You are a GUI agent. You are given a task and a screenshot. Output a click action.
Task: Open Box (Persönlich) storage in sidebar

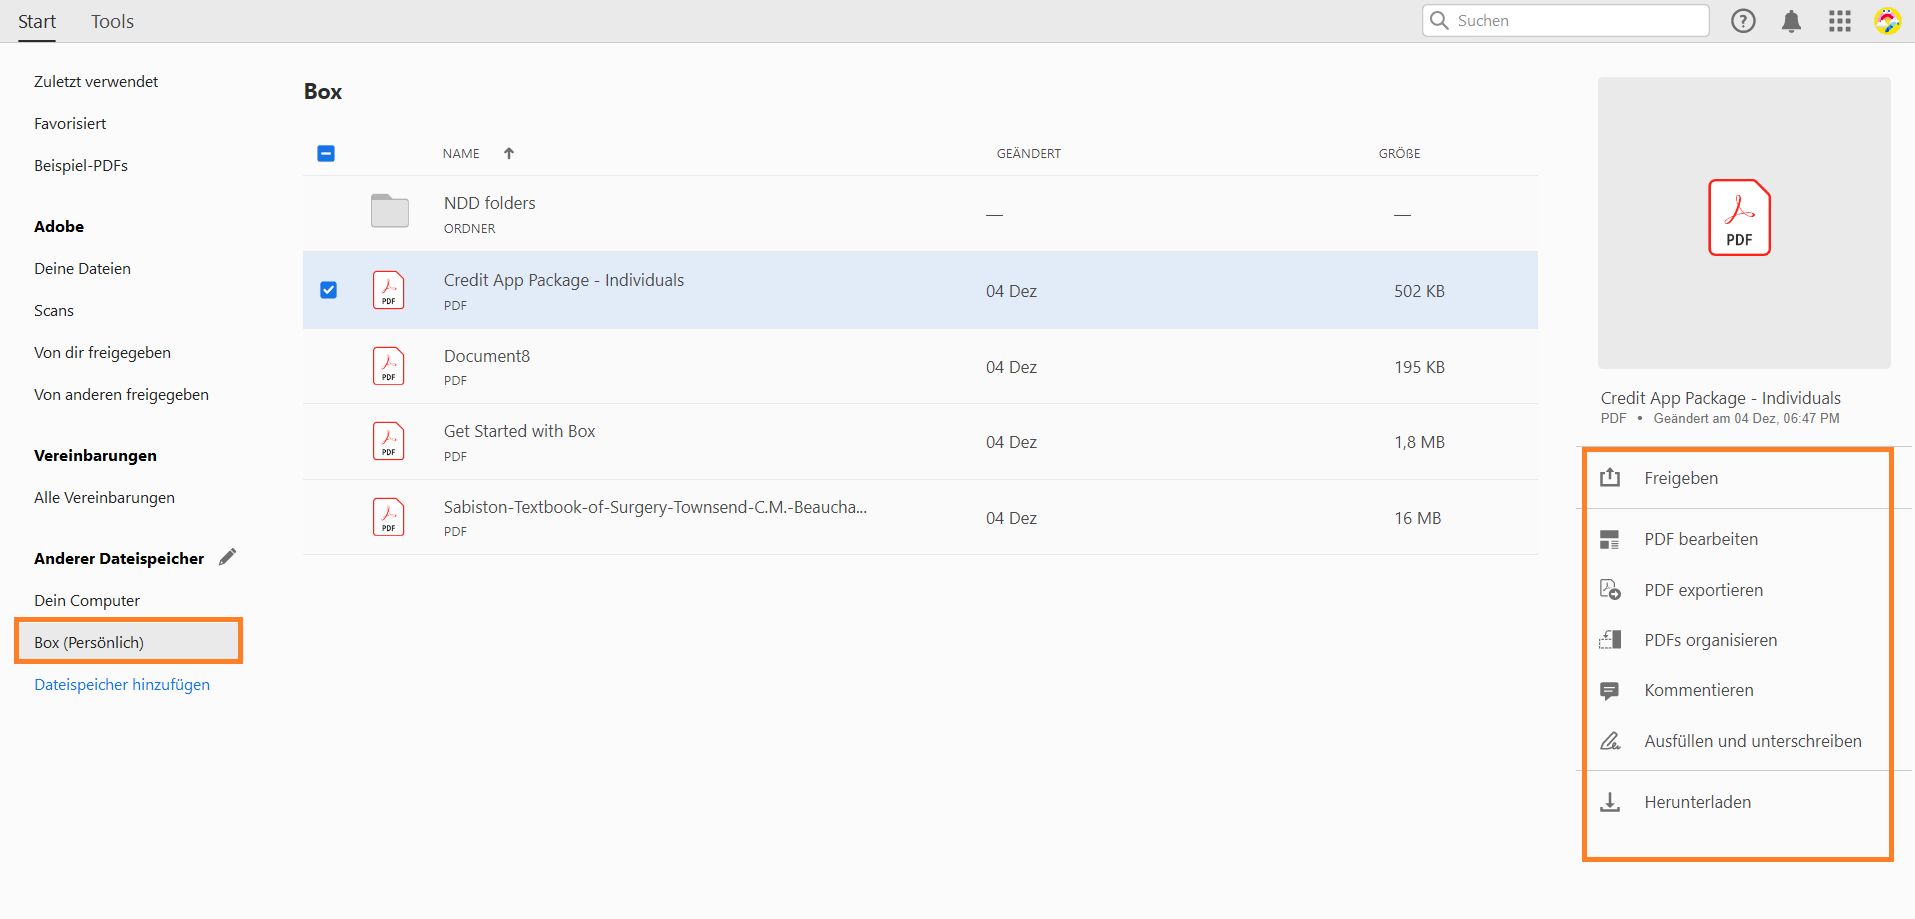[89, 642]
